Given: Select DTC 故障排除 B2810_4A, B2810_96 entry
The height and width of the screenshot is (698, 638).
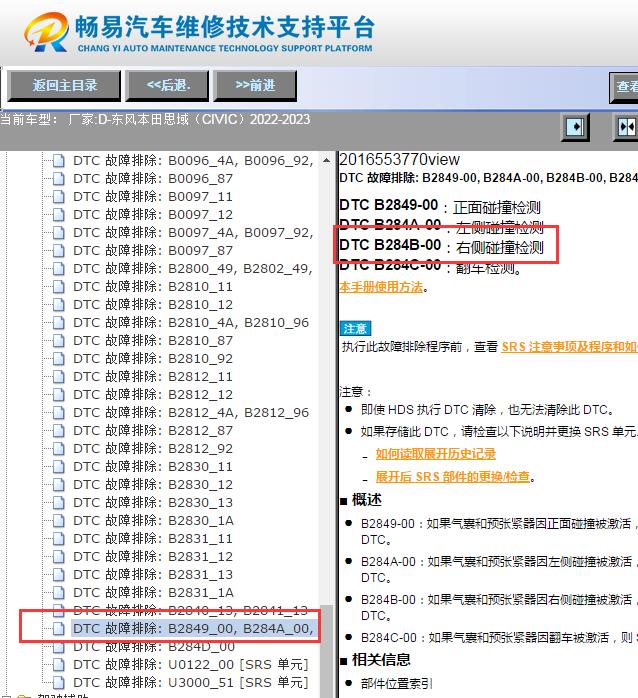Looking at the screenshot, I should point(191,322).
